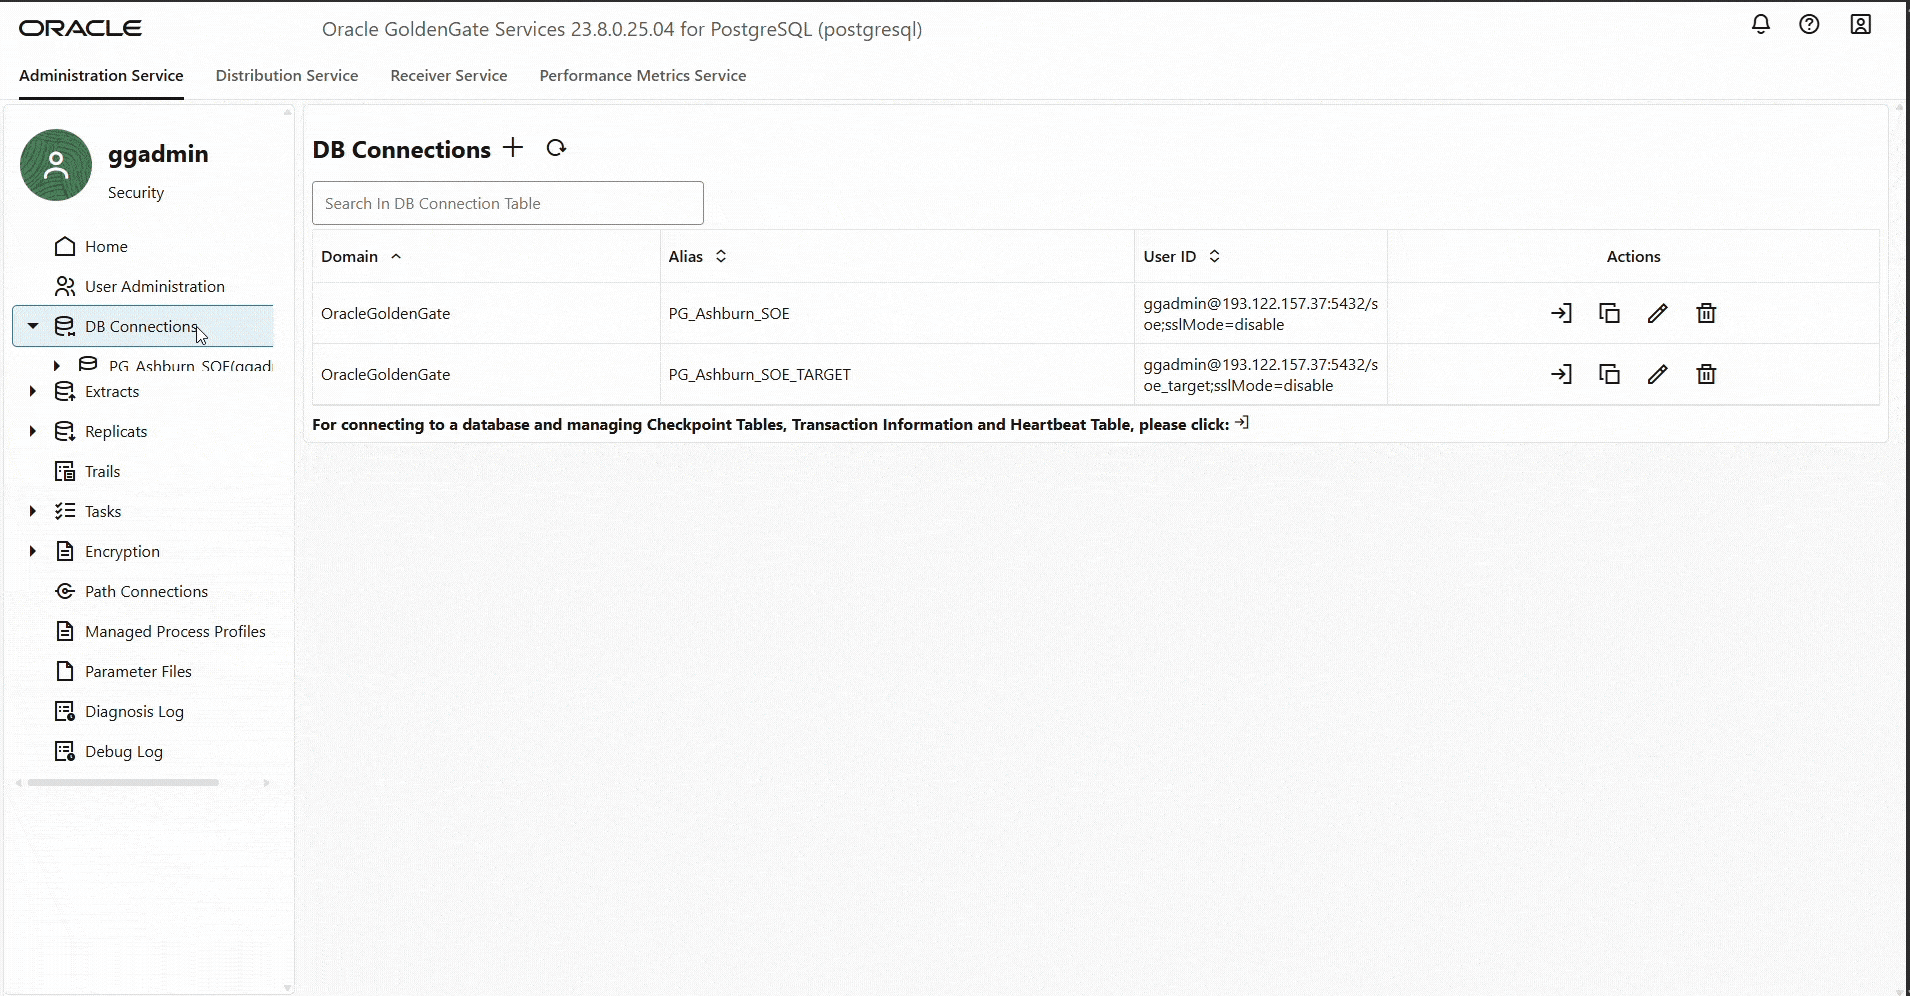Sort the table by Domain column arrow
1910x996 pixels.
396,256
